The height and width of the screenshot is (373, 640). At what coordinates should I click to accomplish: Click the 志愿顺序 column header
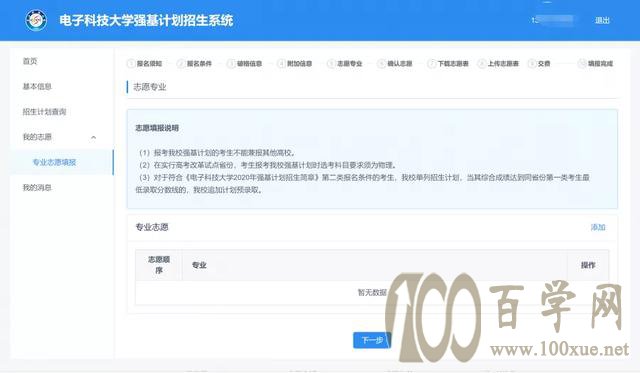pyautogui.click(x=159, y=265)
